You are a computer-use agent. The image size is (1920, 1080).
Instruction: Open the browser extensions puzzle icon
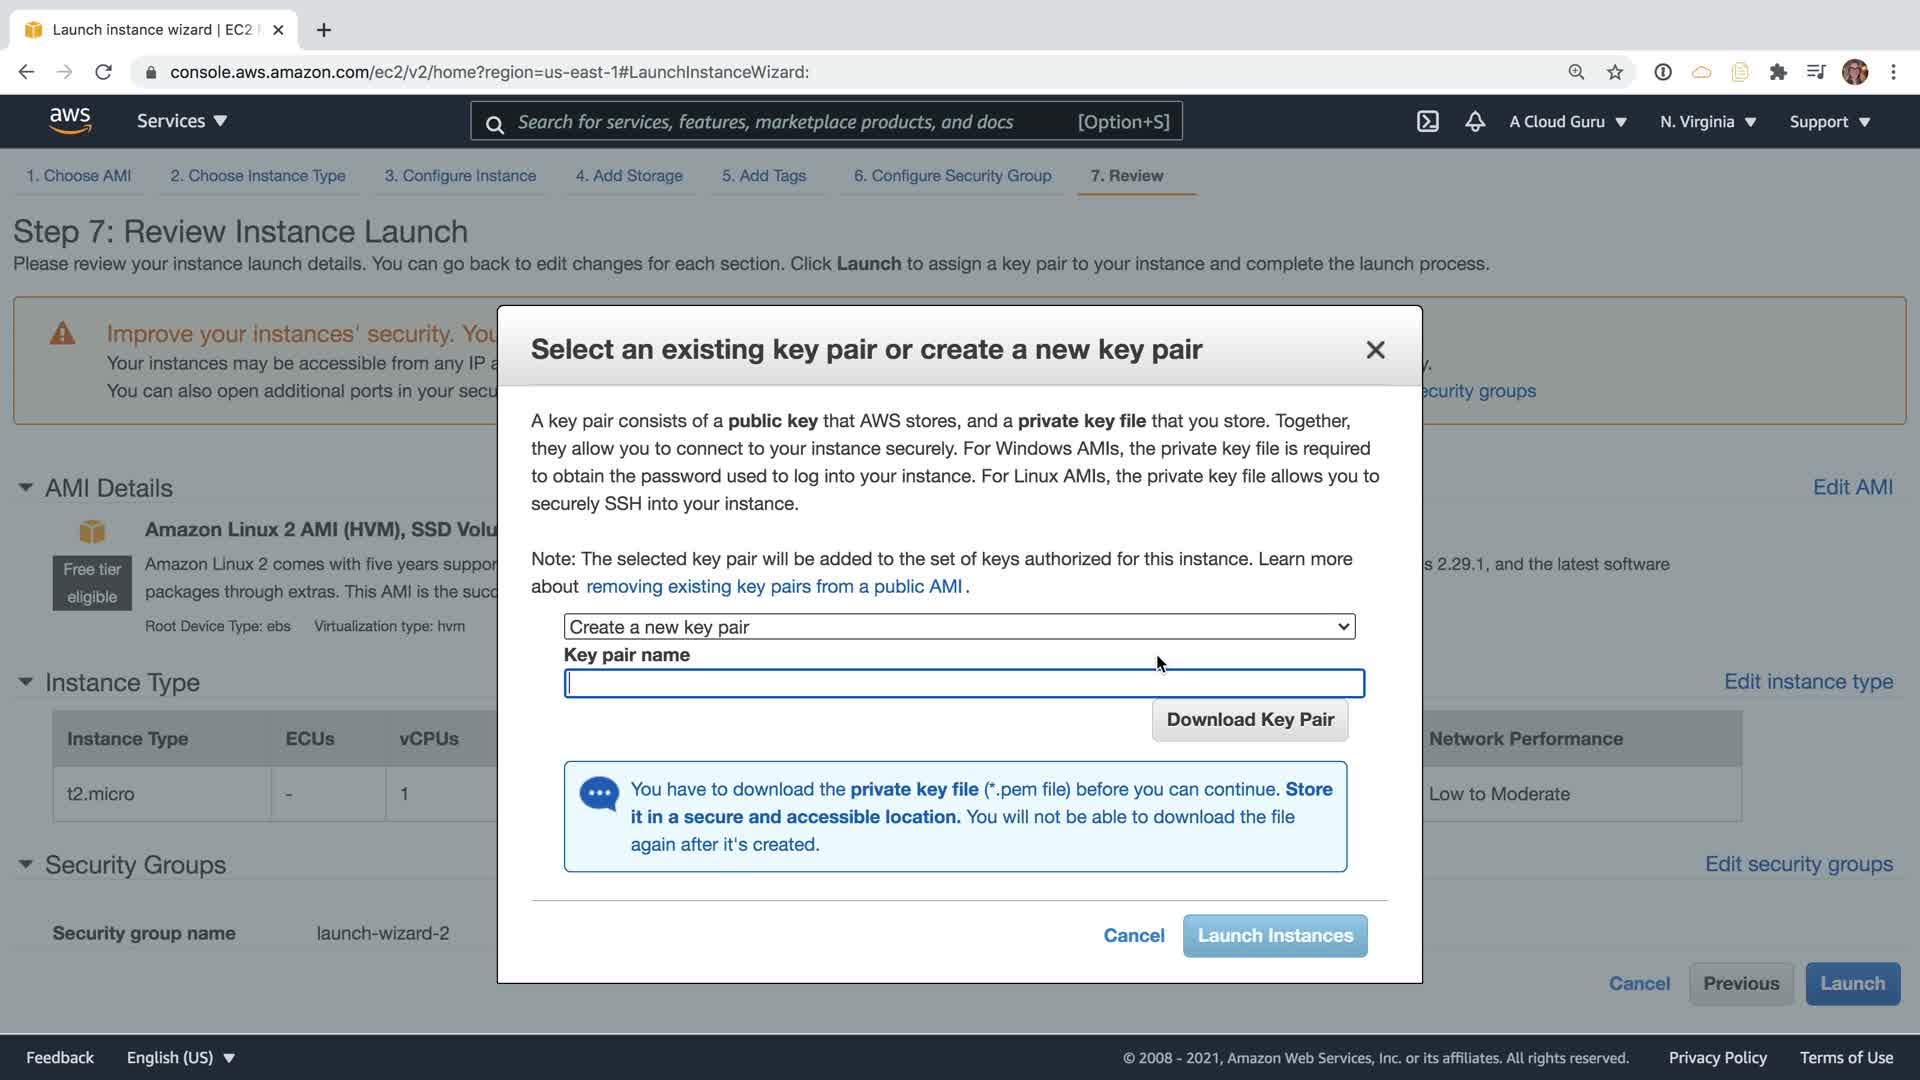click(x=1778, y=72)
